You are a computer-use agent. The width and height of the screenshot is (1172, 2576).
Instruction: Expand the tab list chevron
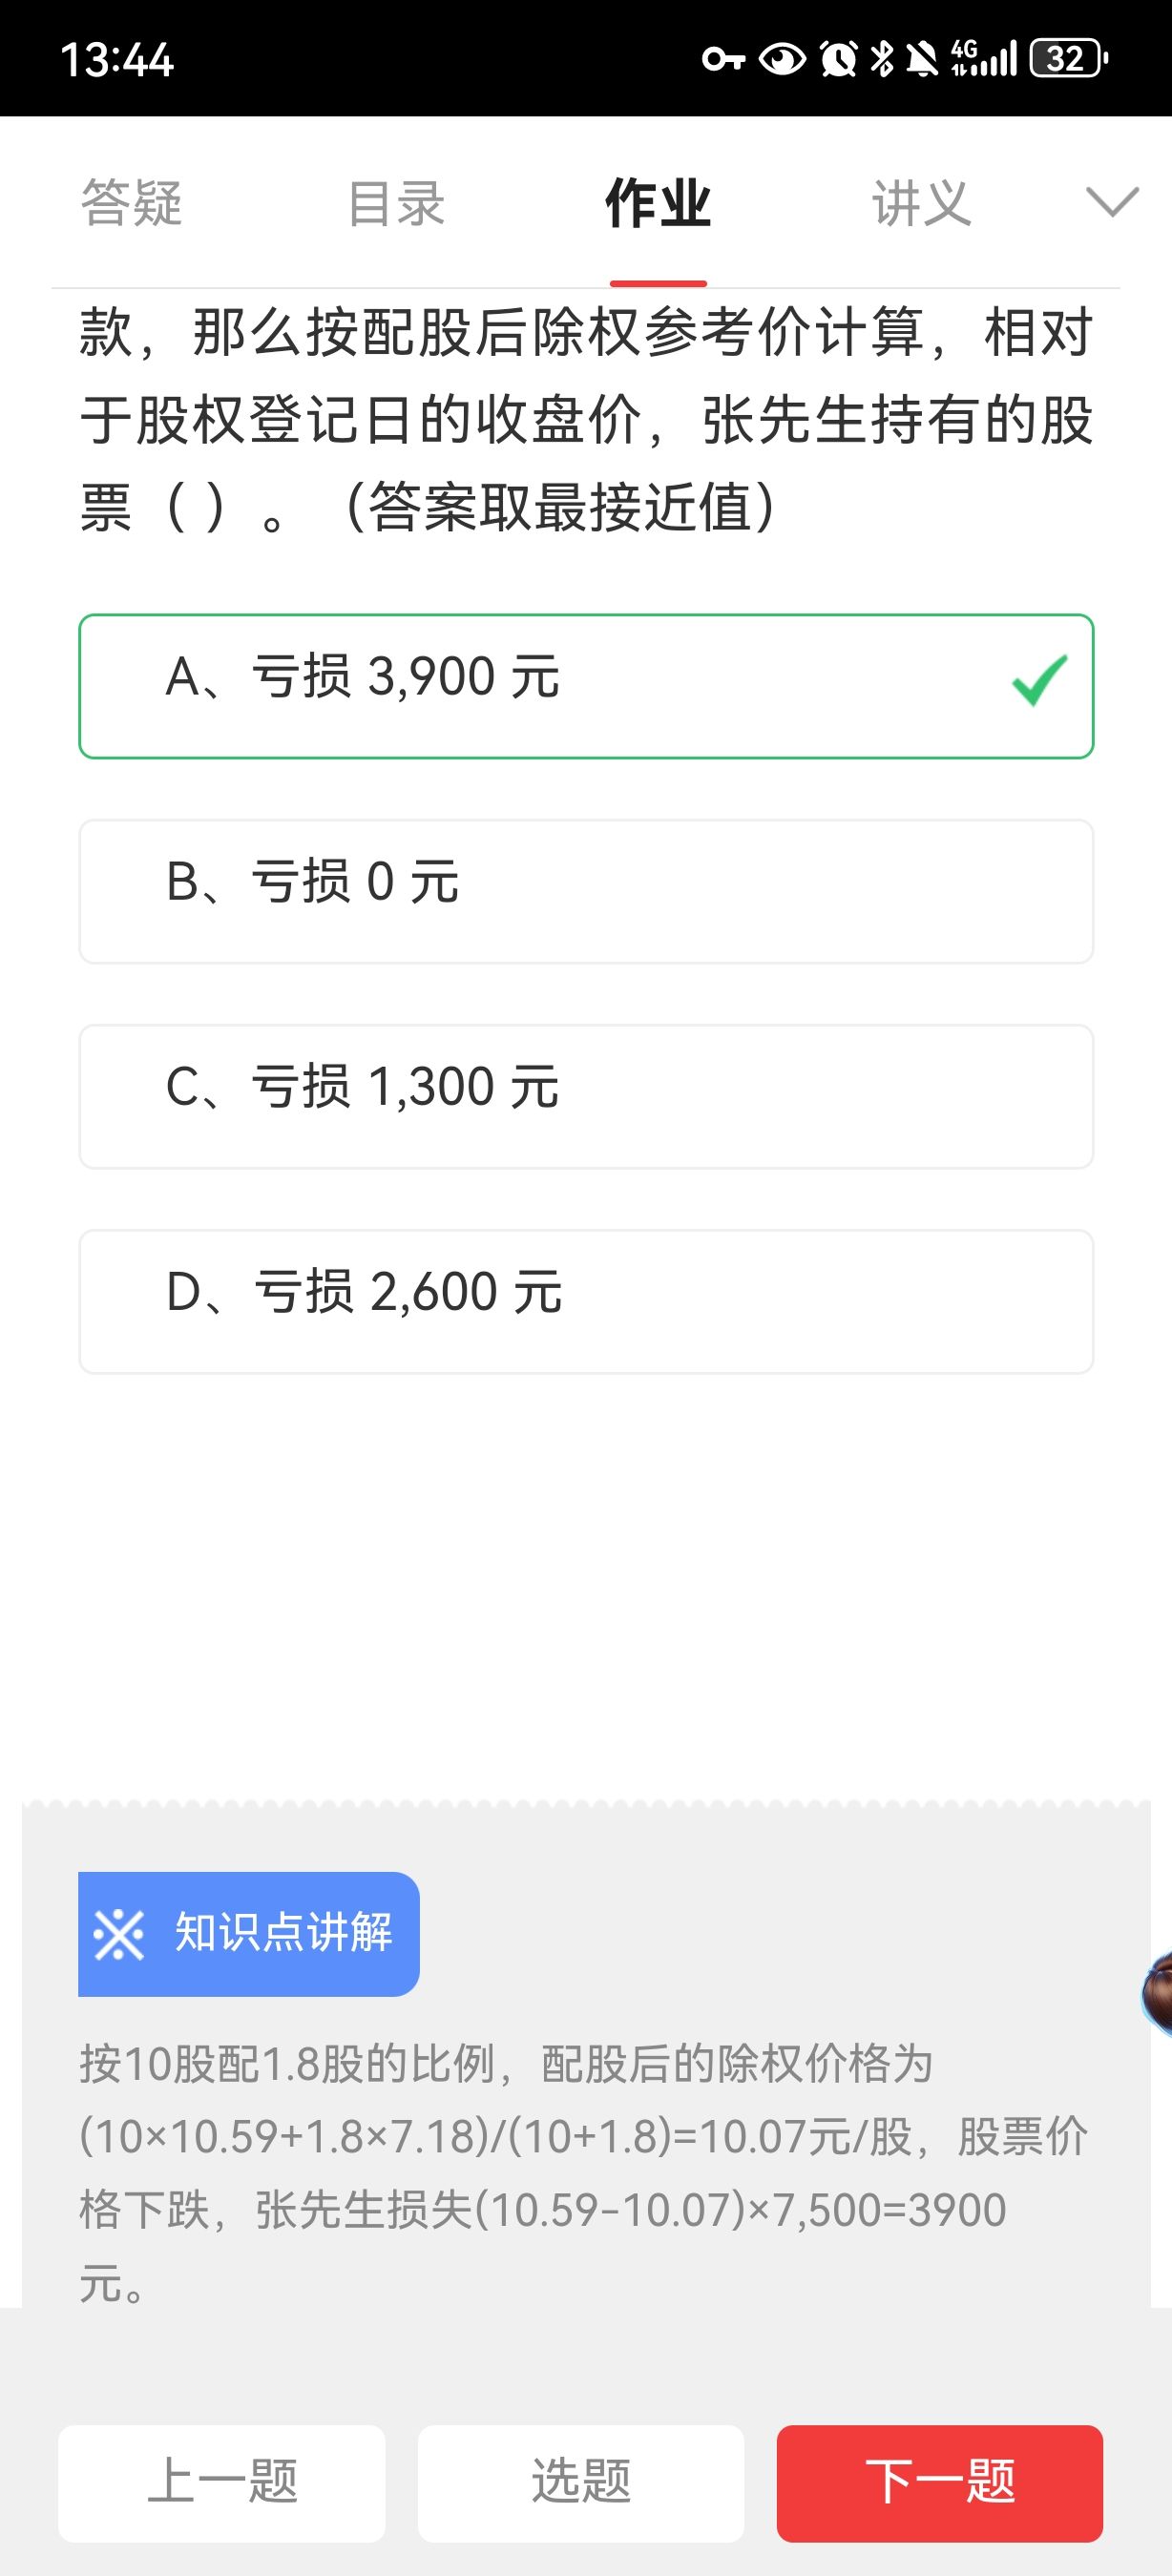[1112, 203]
